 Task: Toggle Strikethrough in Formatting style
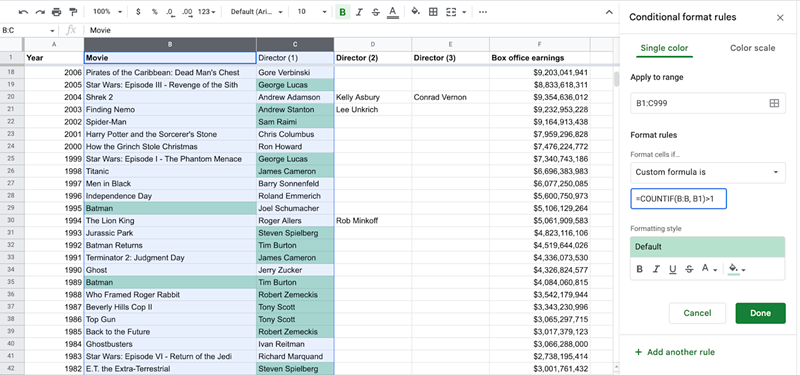[x=689, y=269]
